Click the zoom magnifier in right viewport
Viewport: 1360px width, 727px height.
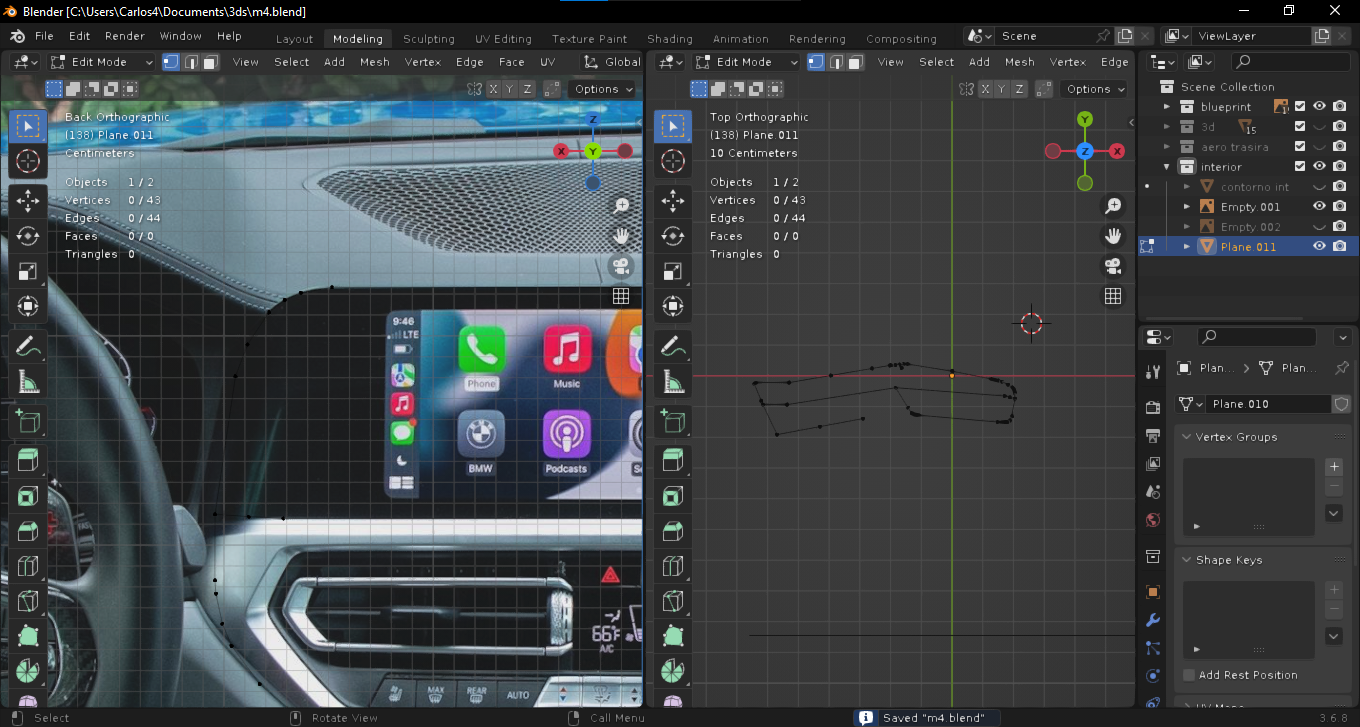pos(1113,206)
